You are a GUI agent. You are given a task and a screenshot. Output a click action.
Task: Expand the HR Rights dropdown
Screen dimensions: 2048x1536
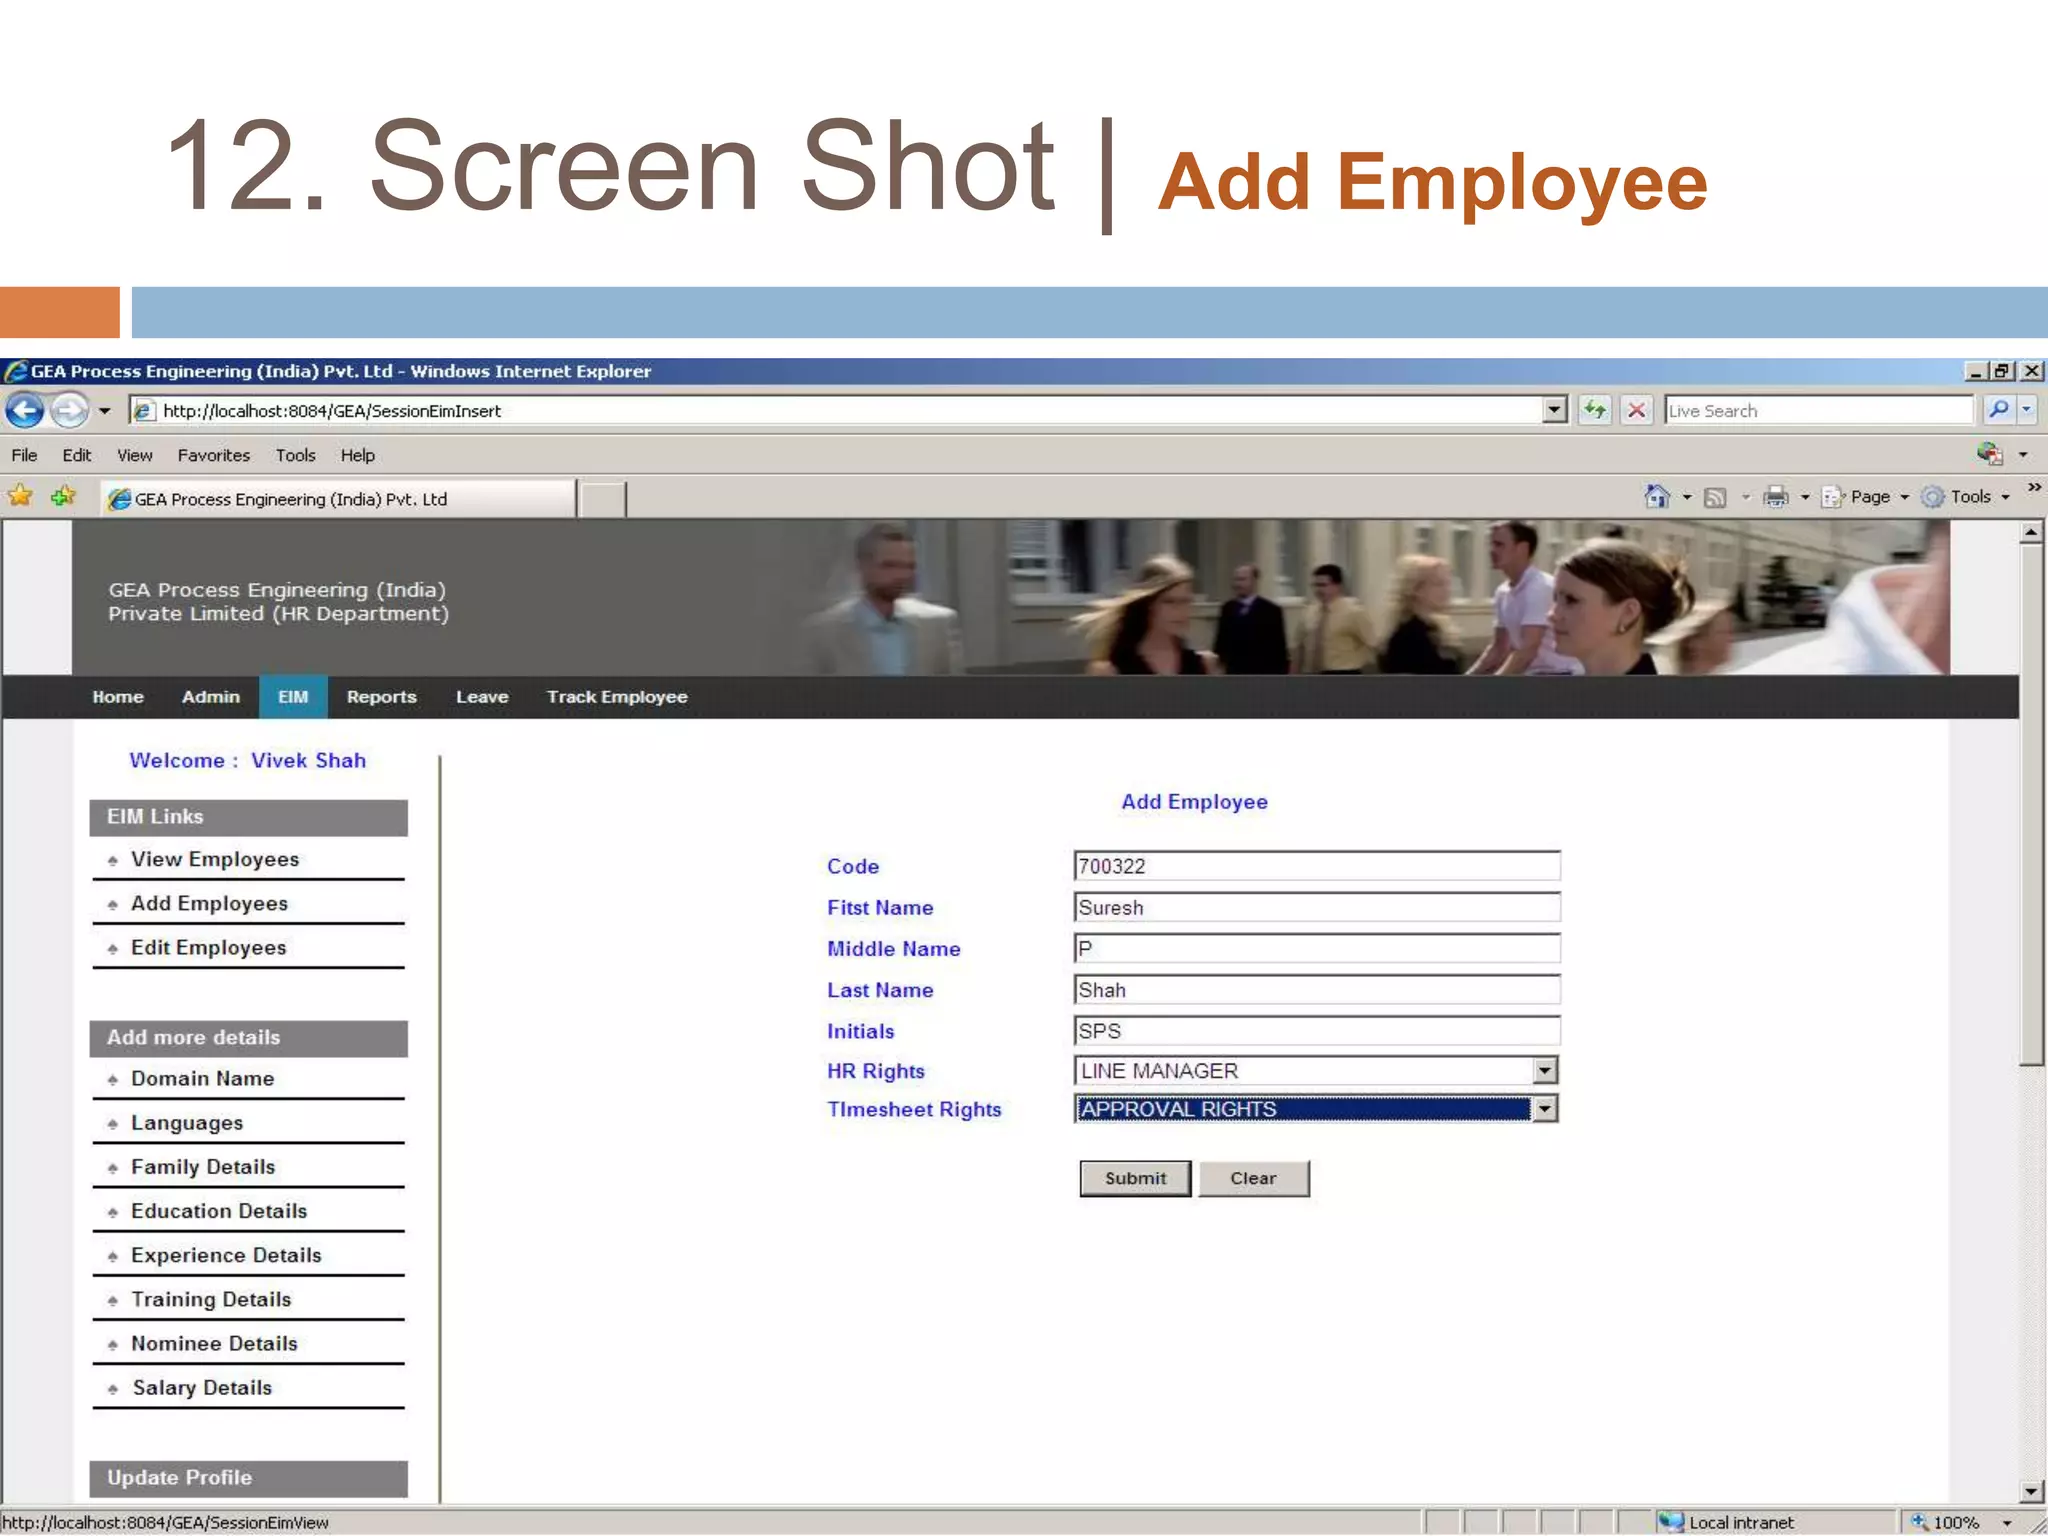(x=1545, y=1071)
